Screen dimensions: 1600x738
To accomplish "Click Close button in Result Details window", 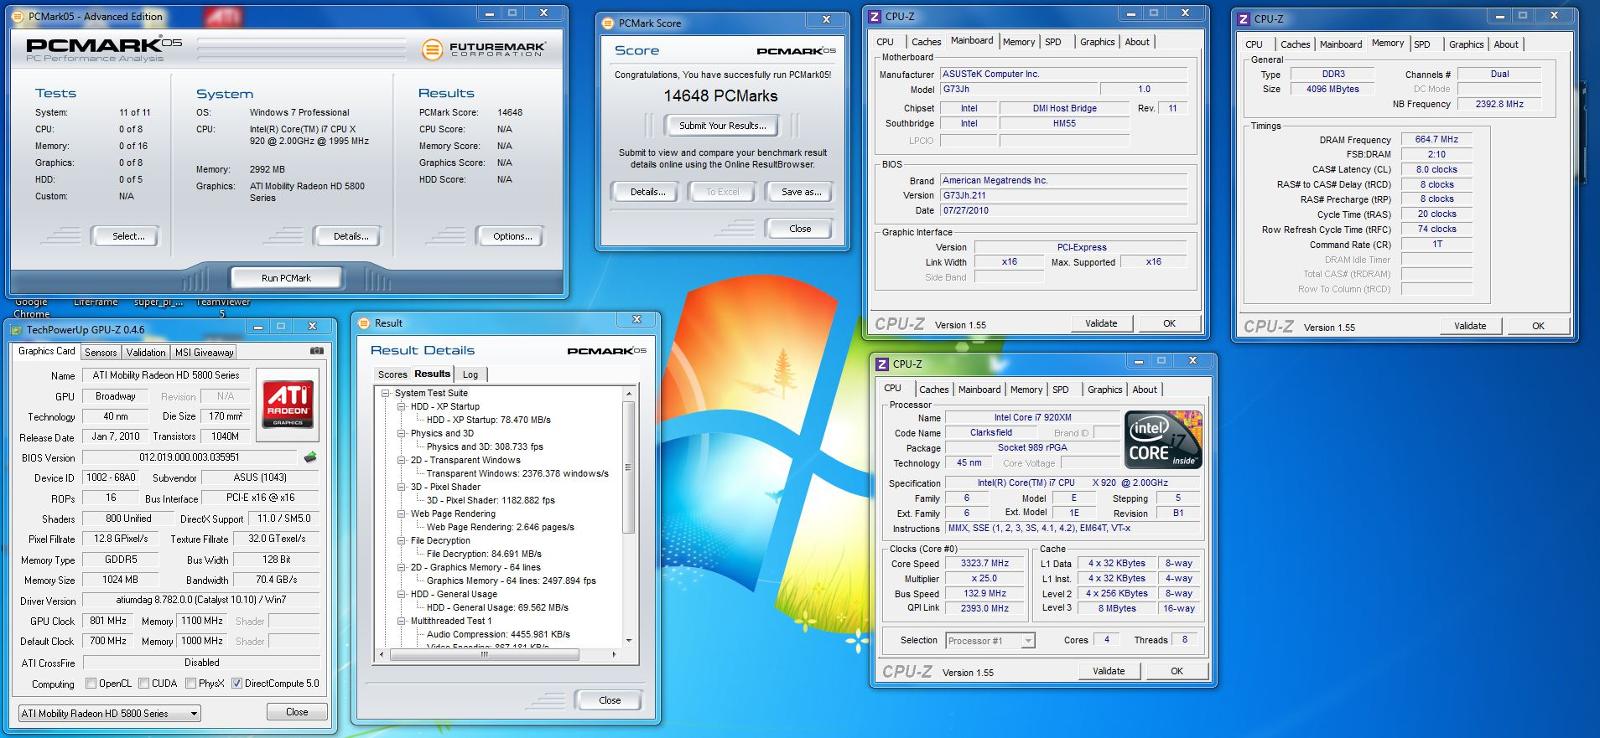I will [610, 700].
